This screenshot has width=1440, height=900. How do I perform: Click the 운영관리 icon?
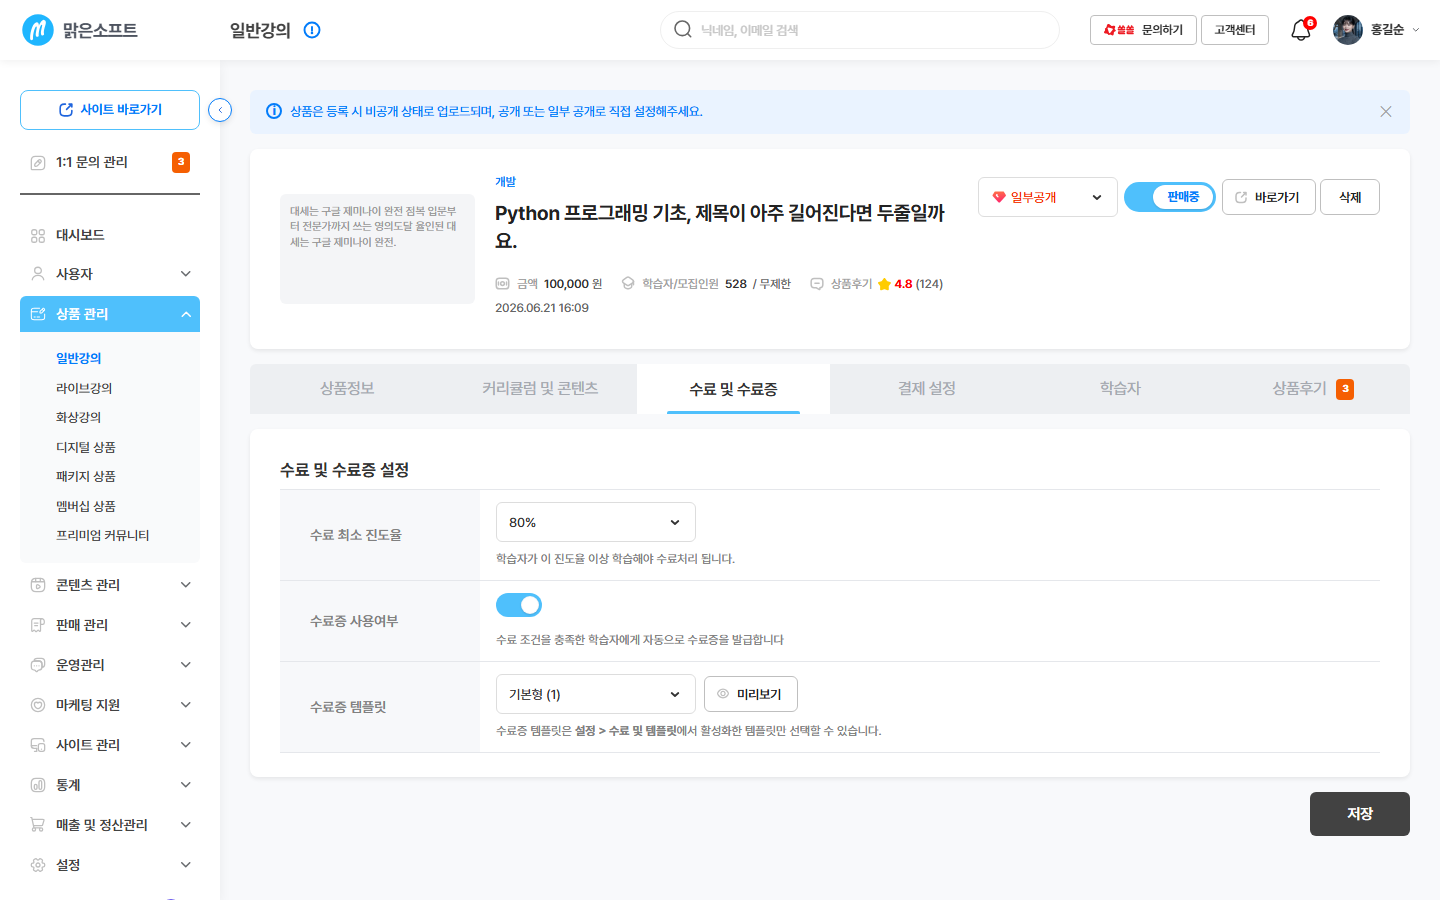coord(38,665)
